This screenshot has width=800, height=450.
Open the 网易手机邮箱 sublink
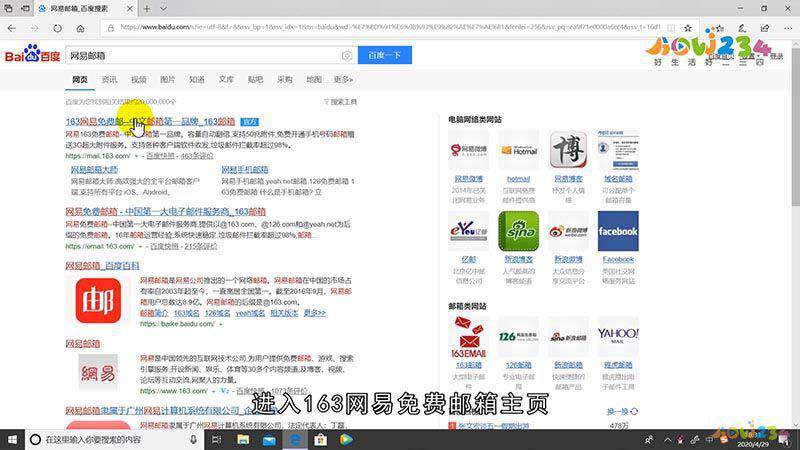pos(244,169)
